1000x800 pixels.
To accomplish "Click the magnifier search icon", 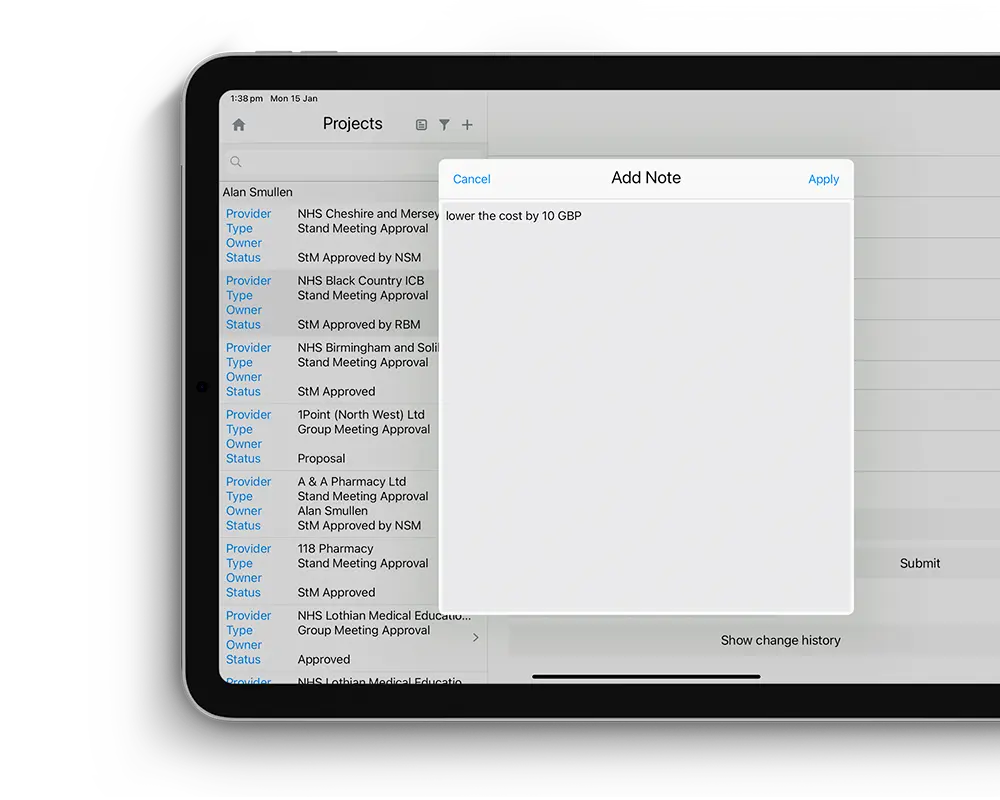I will pos(235,161).
